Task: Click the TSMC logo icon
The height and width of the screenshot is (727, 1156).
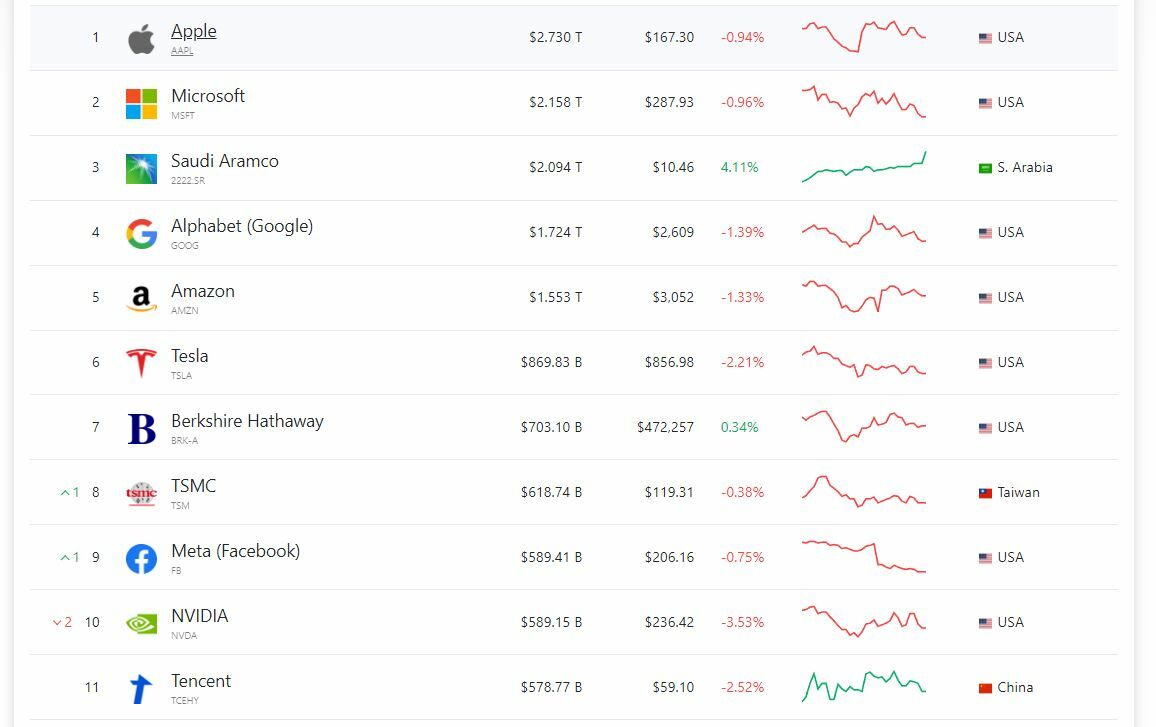Action: [141, 493]
